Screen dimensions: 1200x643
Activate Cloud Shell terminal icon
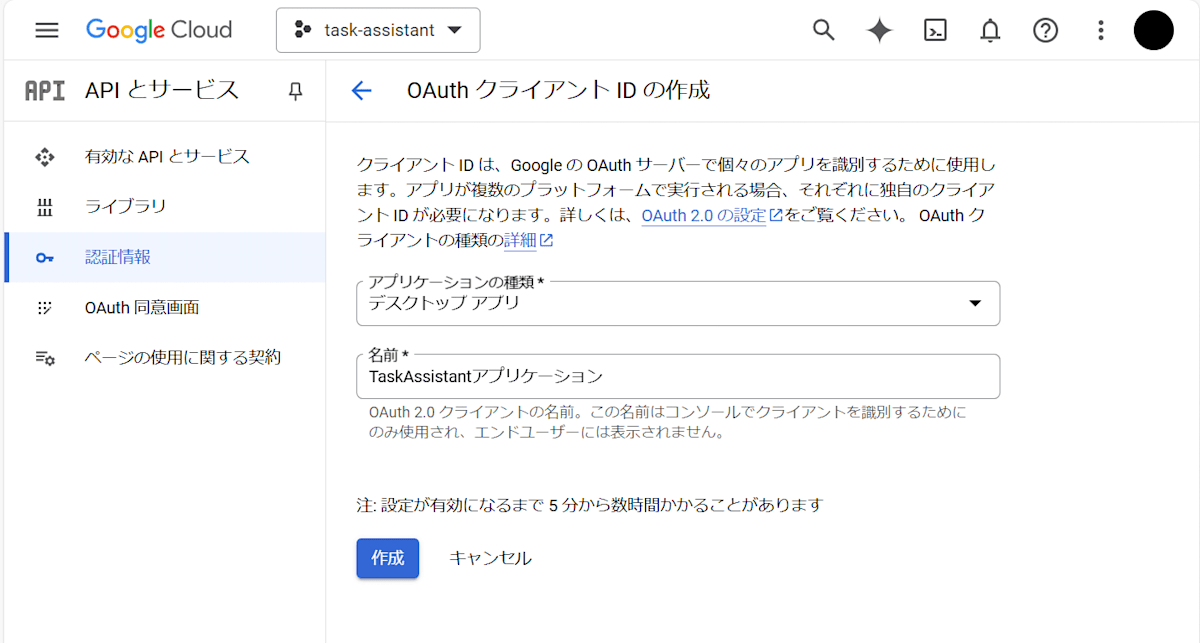coord(935,30)
